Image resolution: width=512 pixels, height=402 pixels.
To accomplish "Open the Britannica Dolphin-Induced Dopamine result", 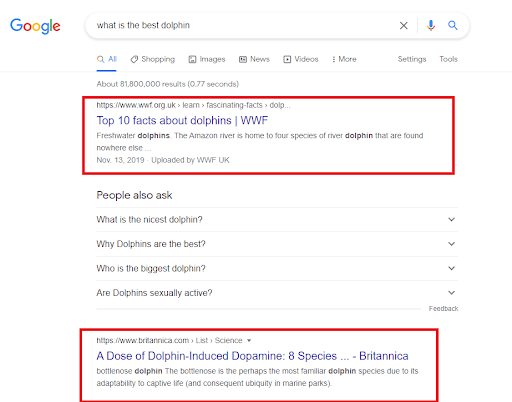I will click(252, 356).
